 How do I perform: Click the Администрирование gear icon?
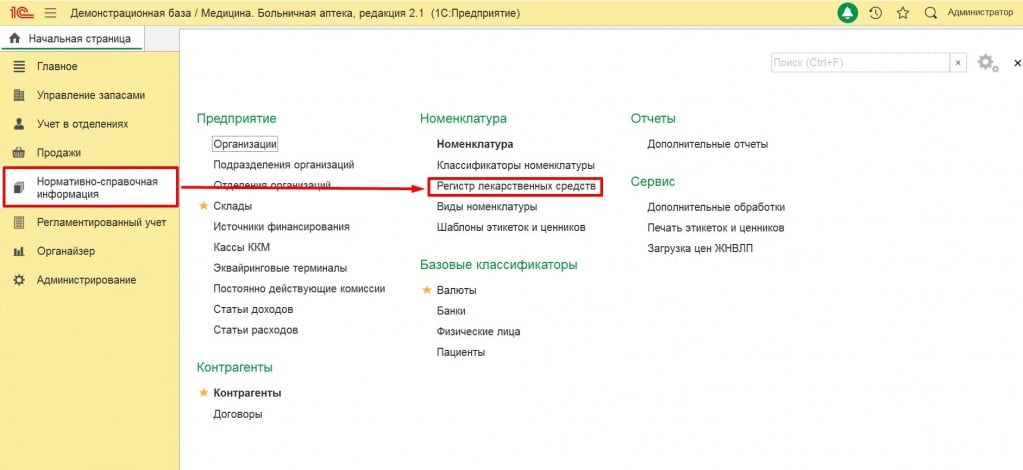point(19,280)
